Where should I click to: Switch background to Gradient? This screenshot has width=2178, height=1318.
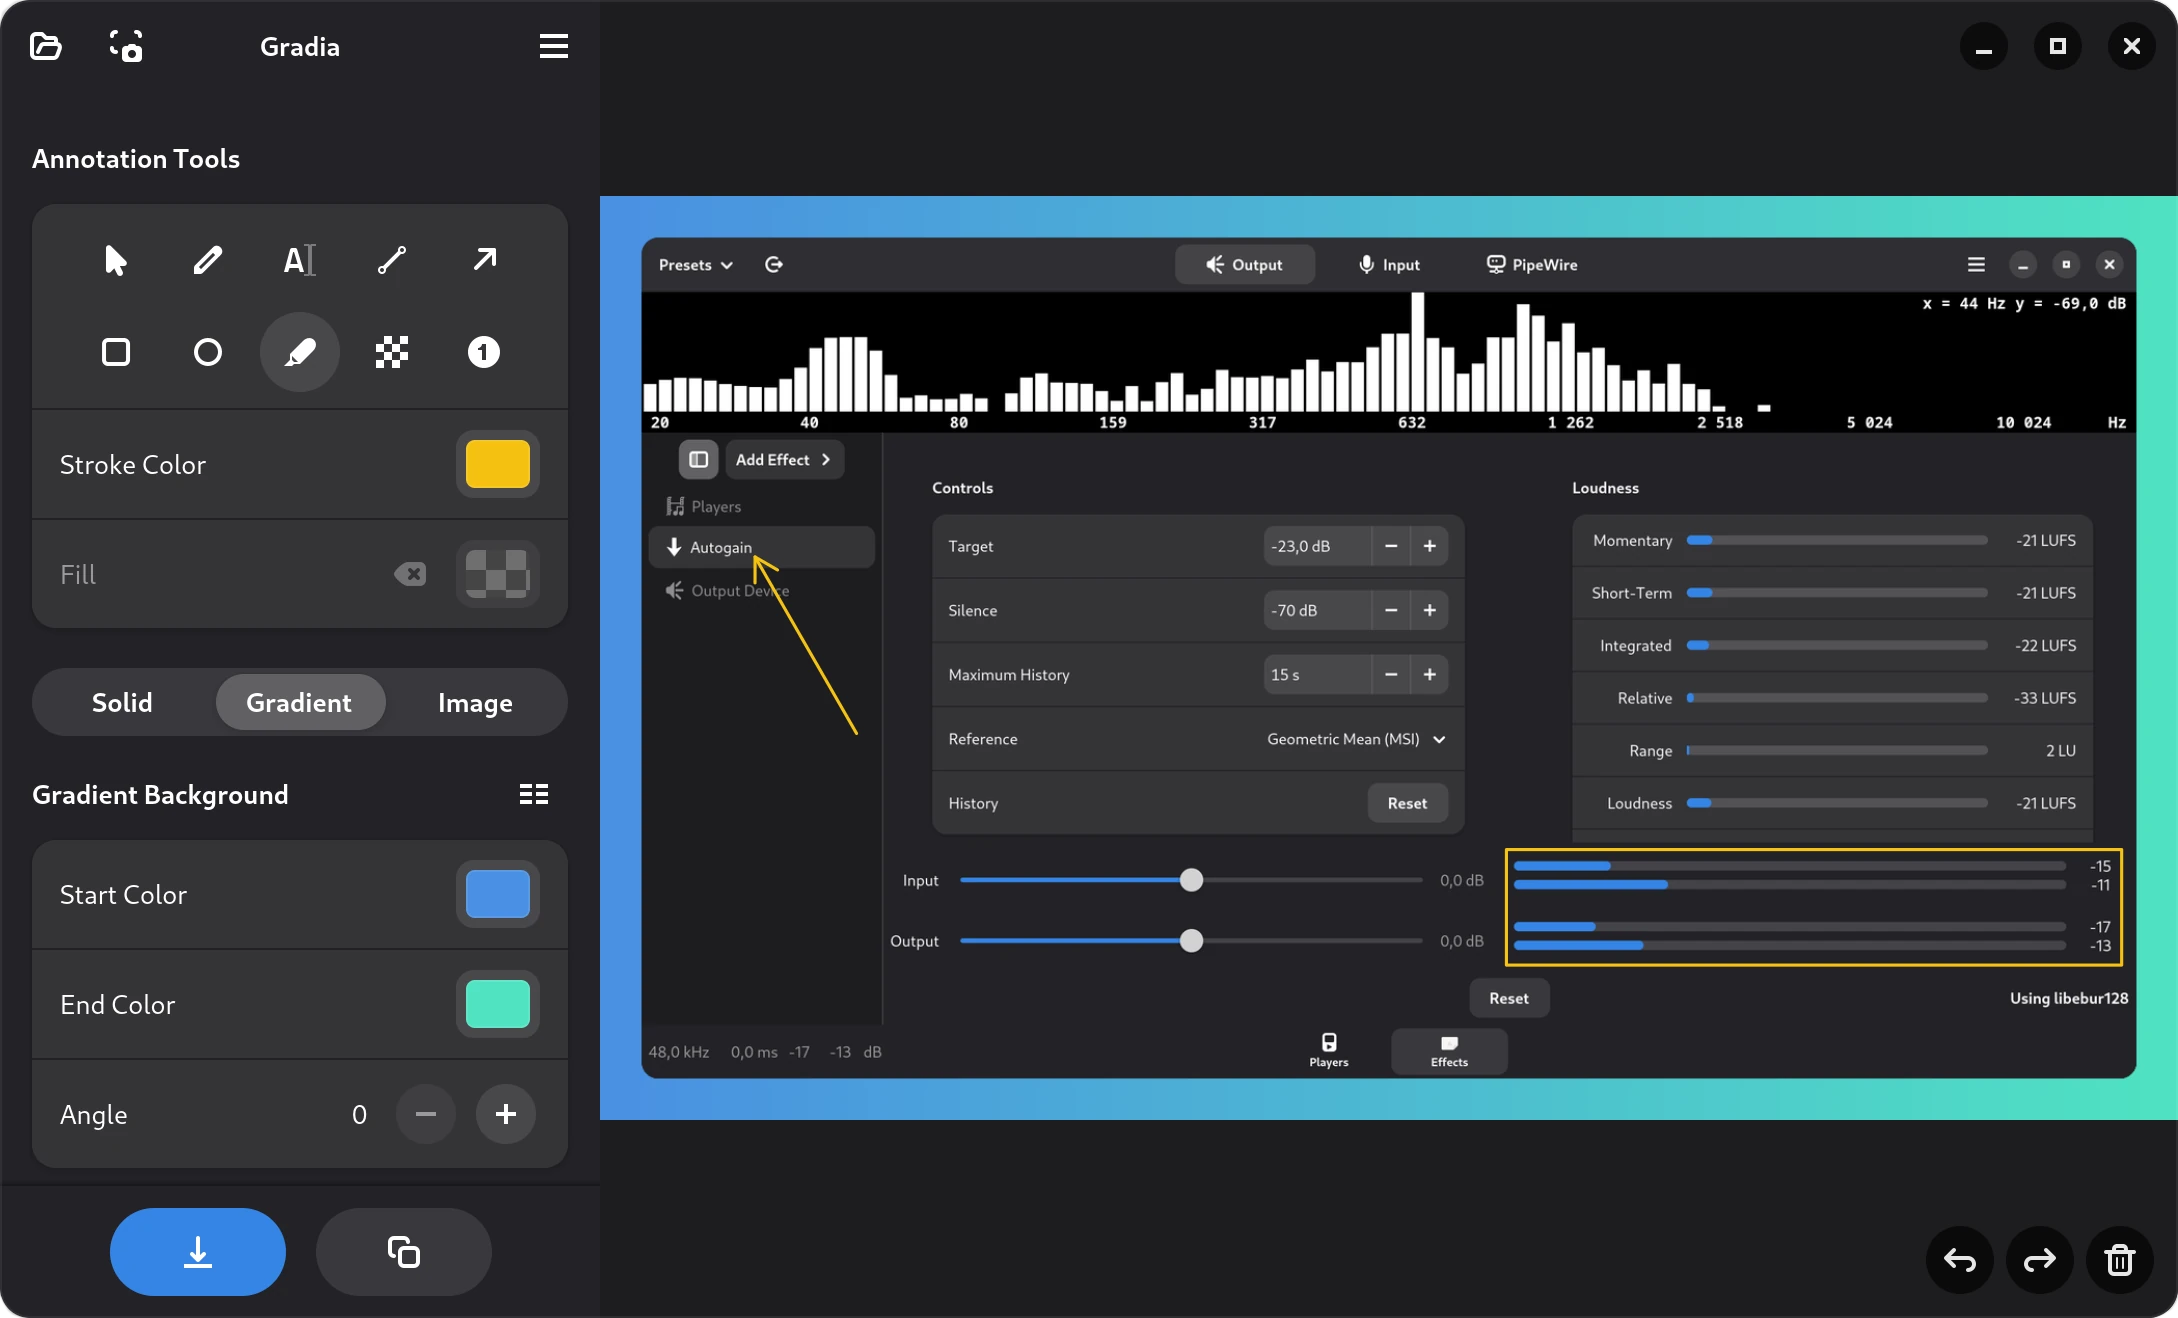coord(299,703)
